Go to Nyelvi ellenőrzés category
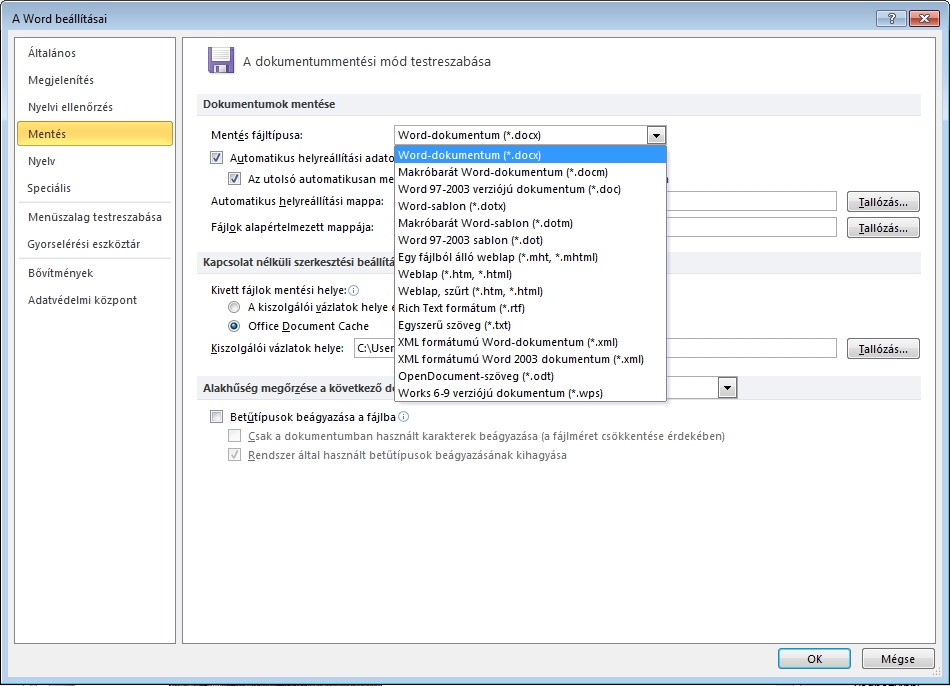This screenshot has height=686, width=950. [x=95, y=107]
